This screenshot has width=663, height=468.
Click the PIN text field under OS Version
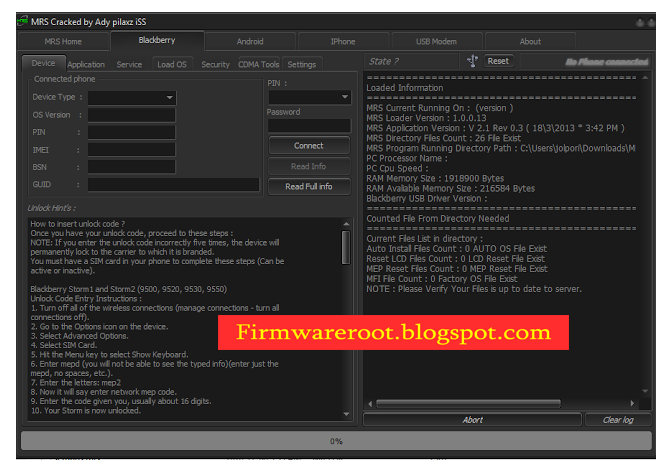(132, 132)
